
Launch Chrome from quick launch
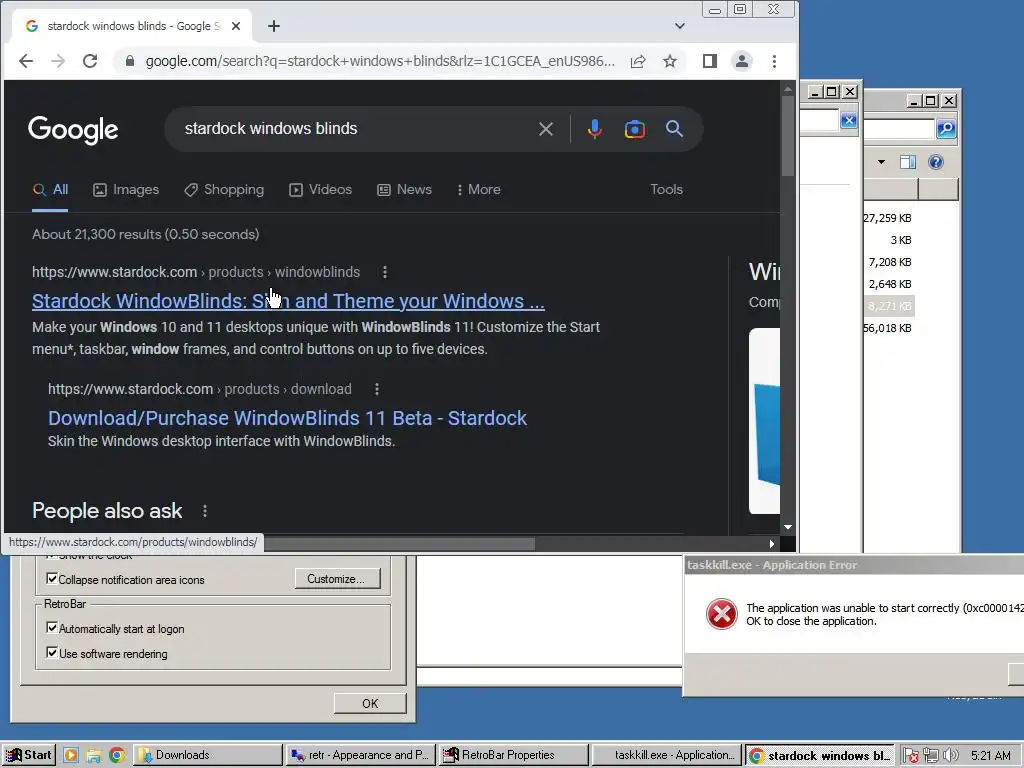(x=117, y=756)
